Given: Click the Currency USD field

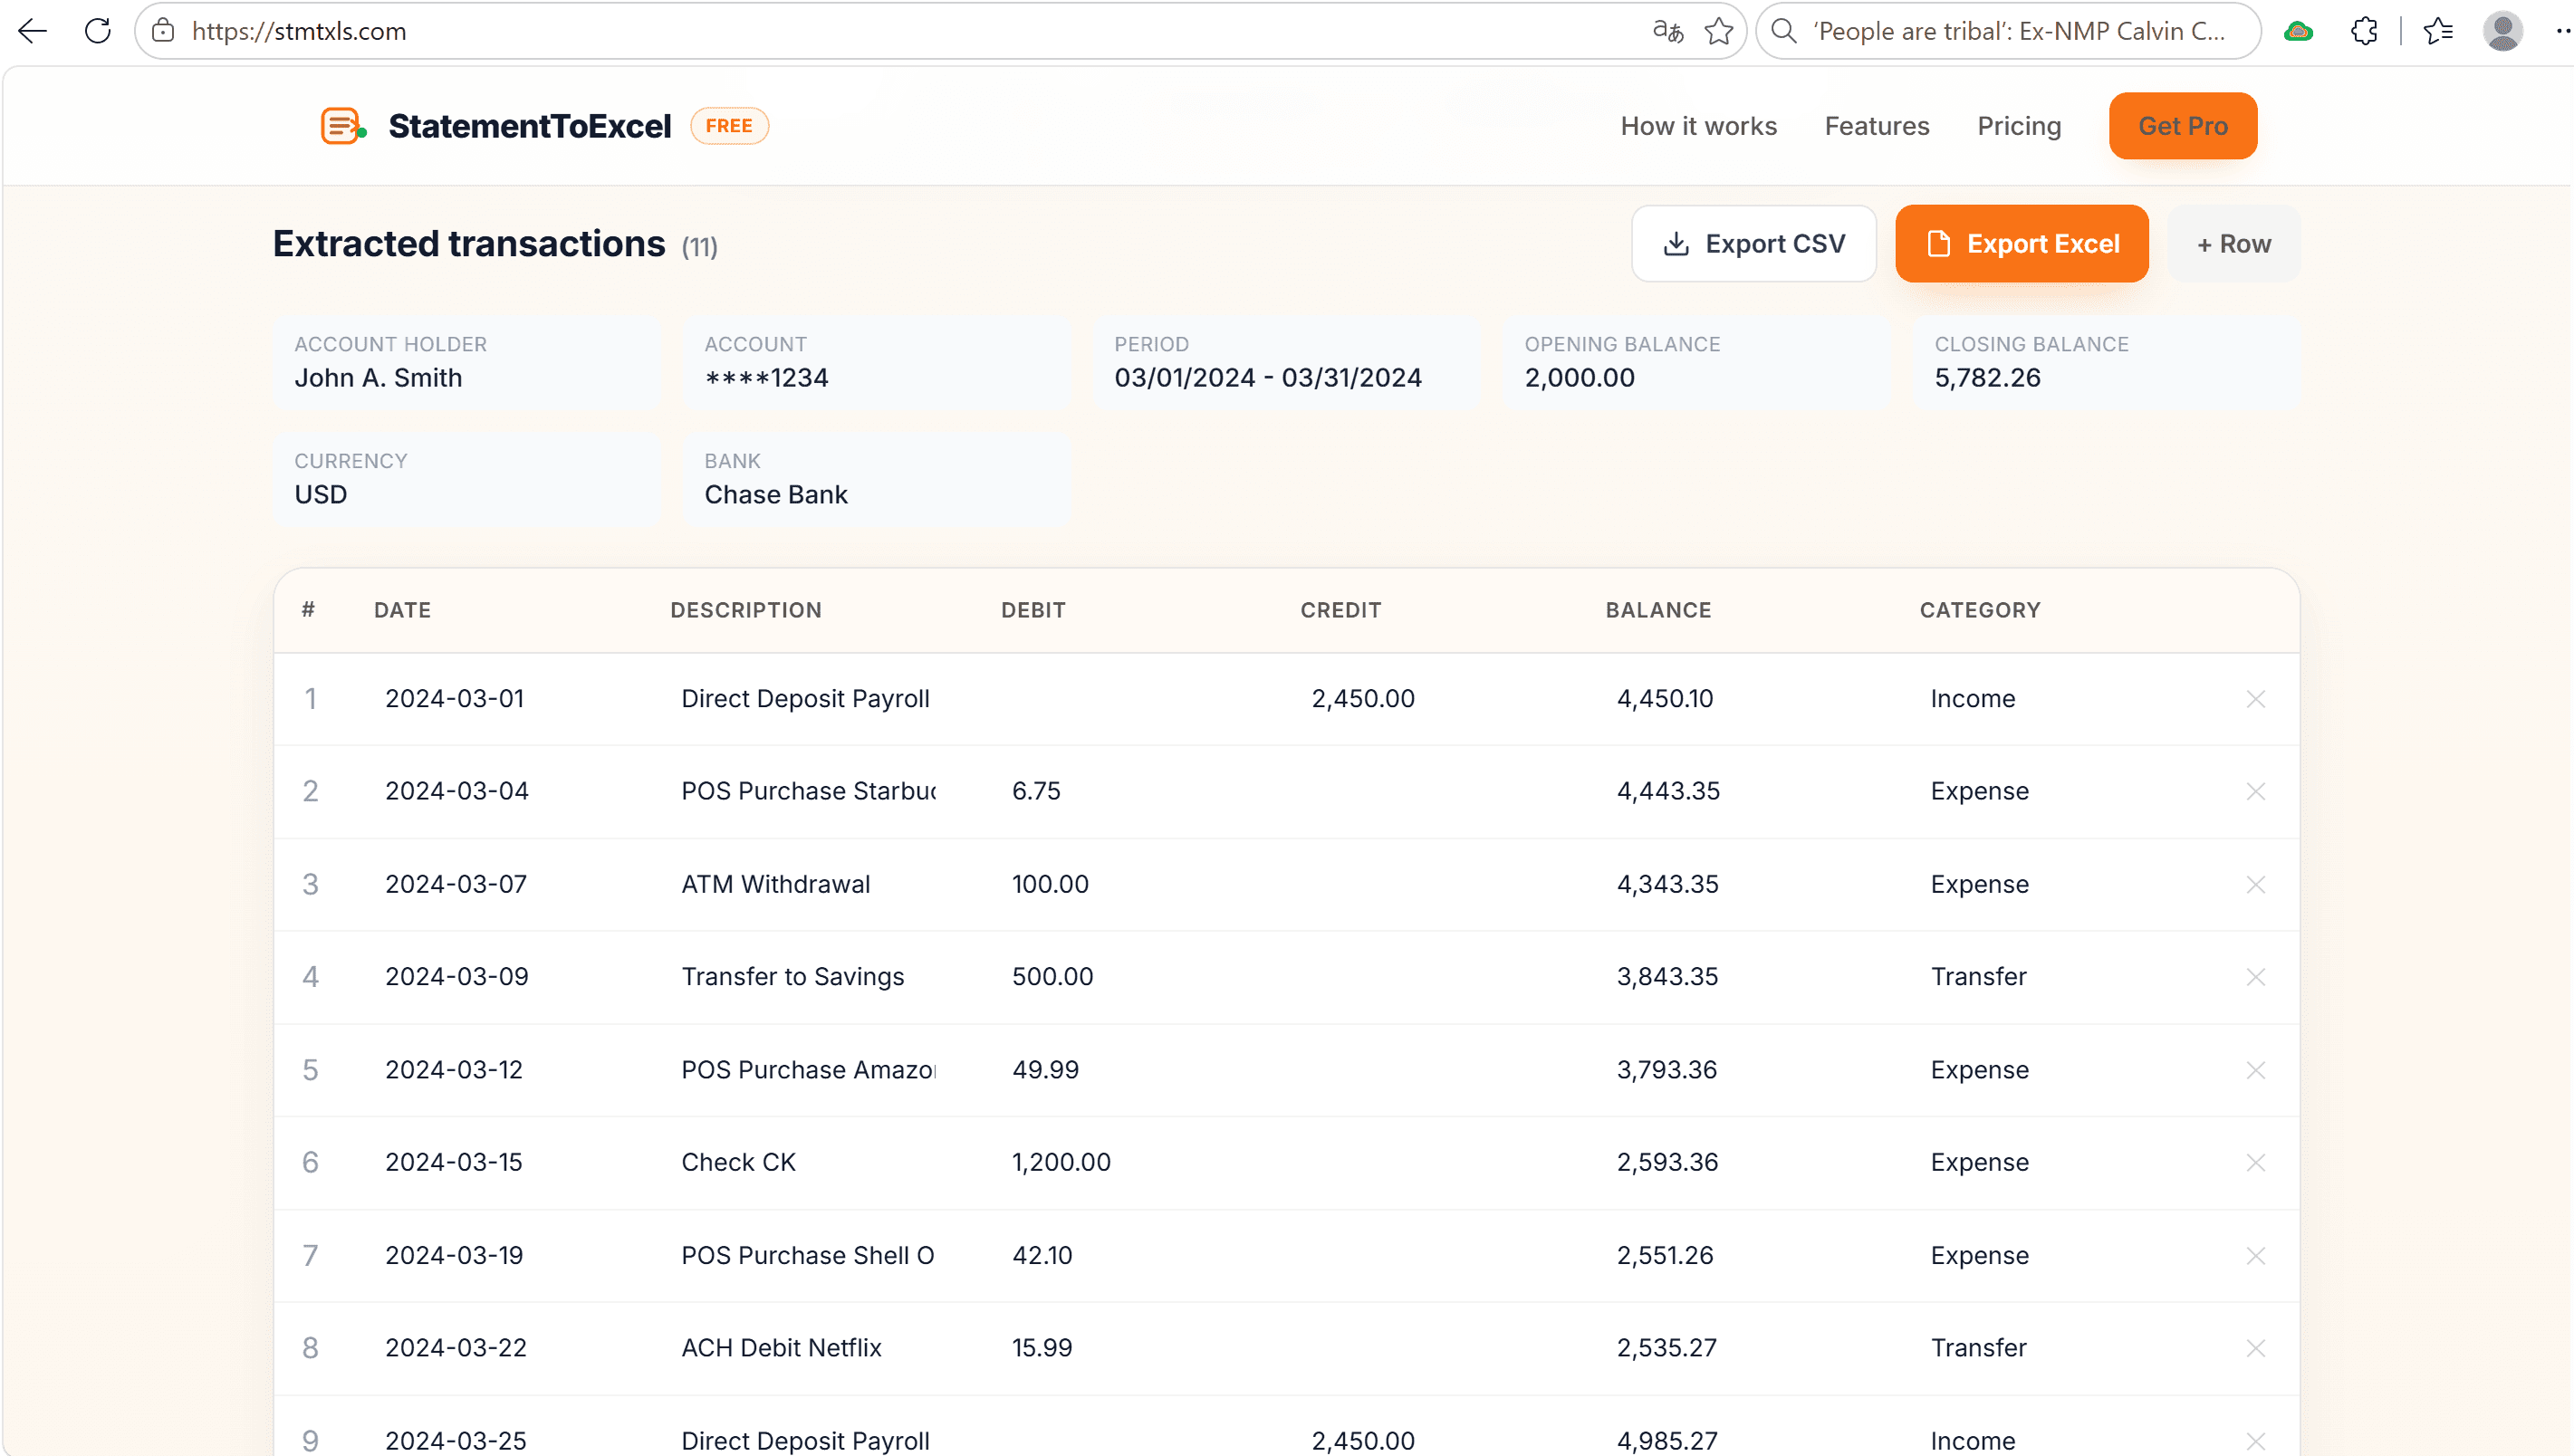Looking at the screenshot, I should 467,480.
